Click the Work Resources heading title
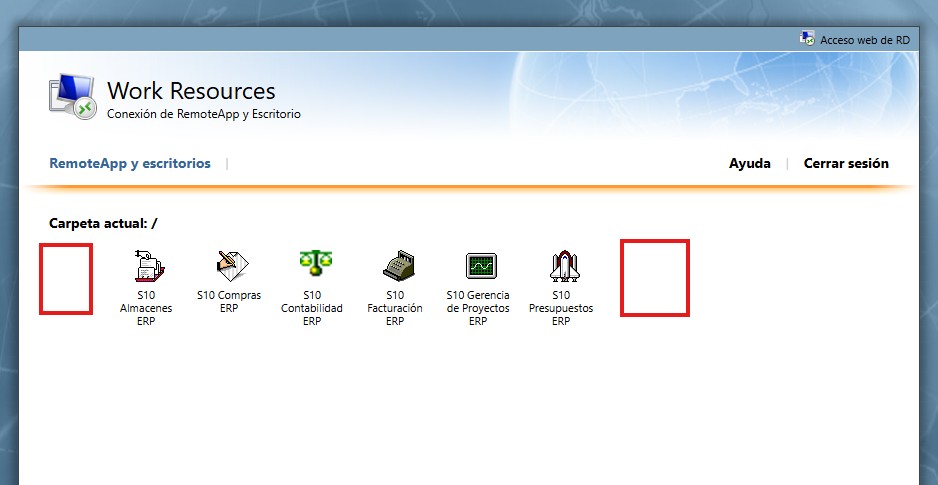Image resolution: width=938 pixels, height=485 pixels. [191, 91]
